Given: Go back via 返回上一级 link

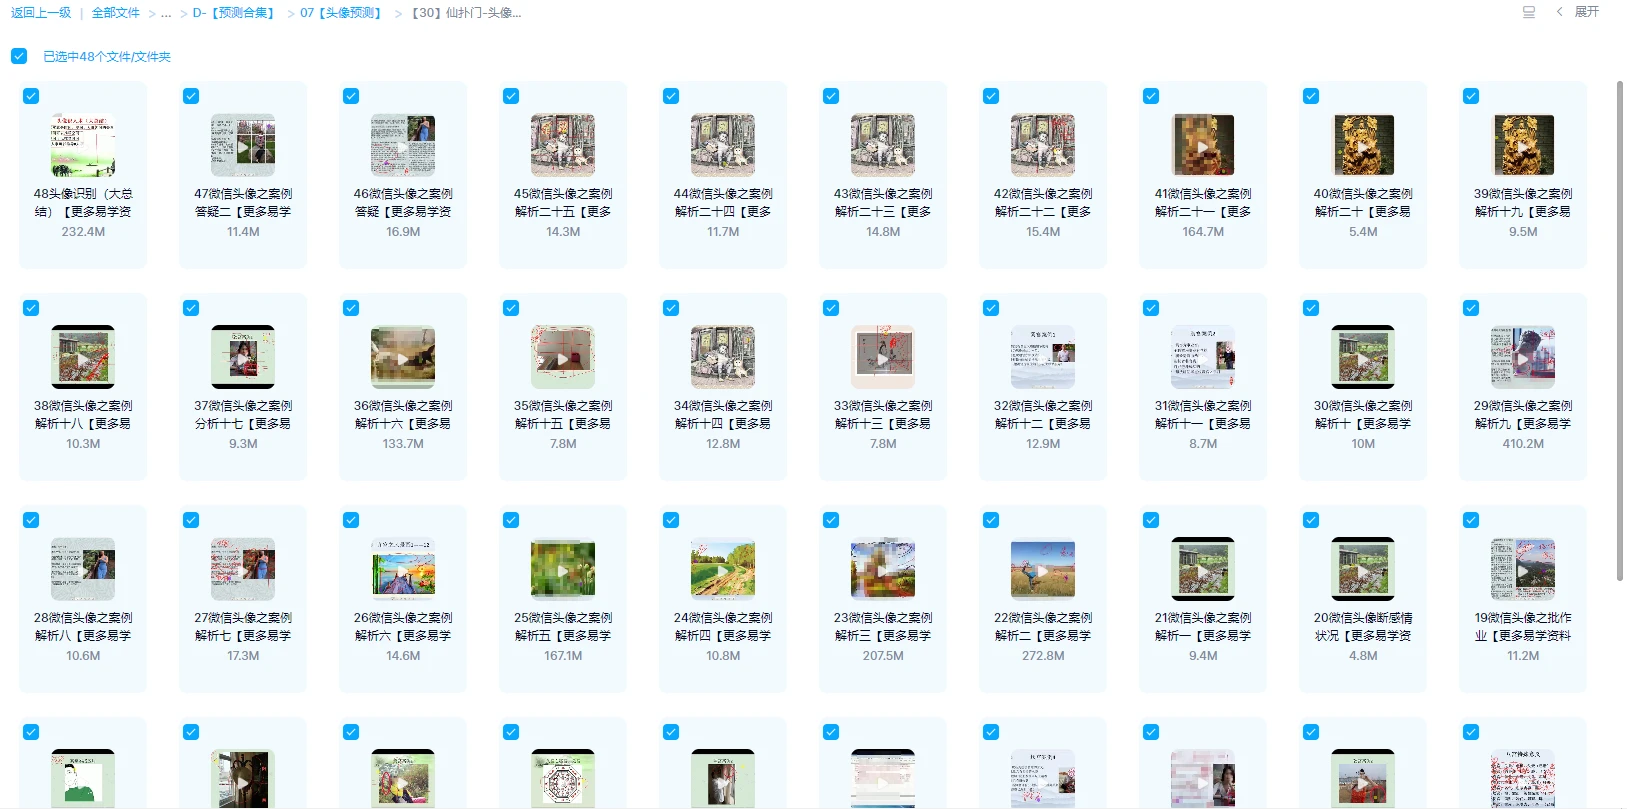Looking at the screenshot, I should click(x=41, y=13).
